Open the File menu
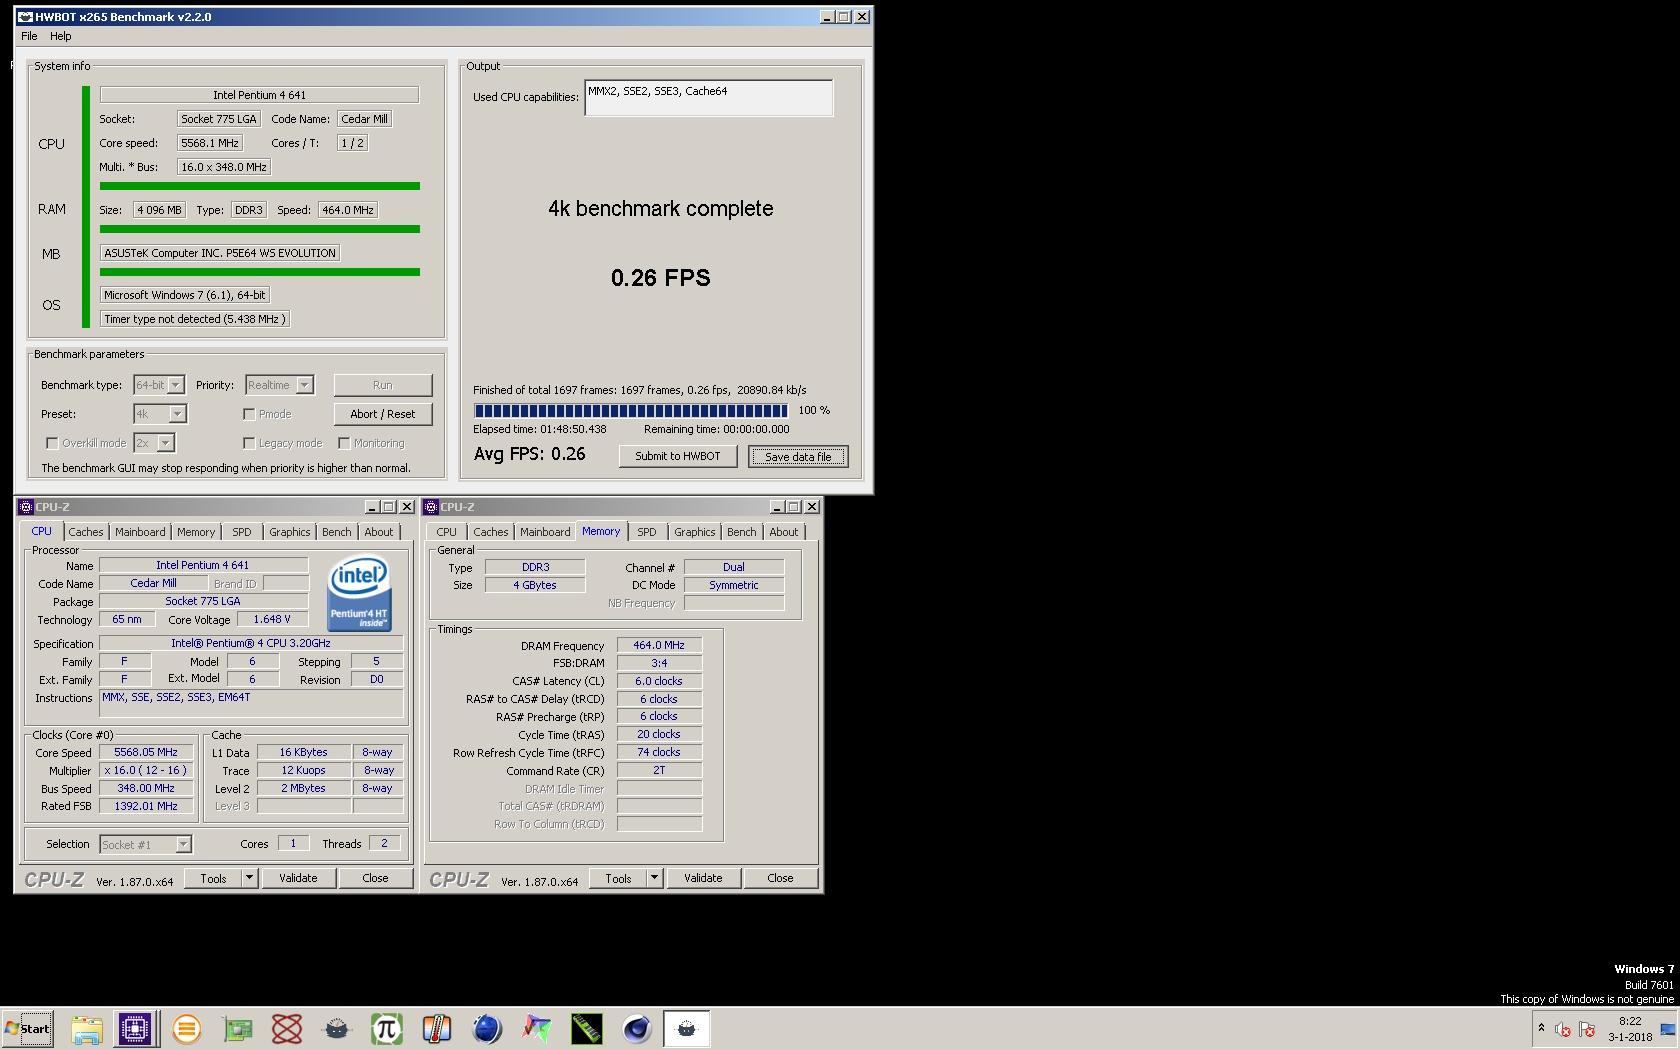1680x1050 pixels. click(29, 36)
